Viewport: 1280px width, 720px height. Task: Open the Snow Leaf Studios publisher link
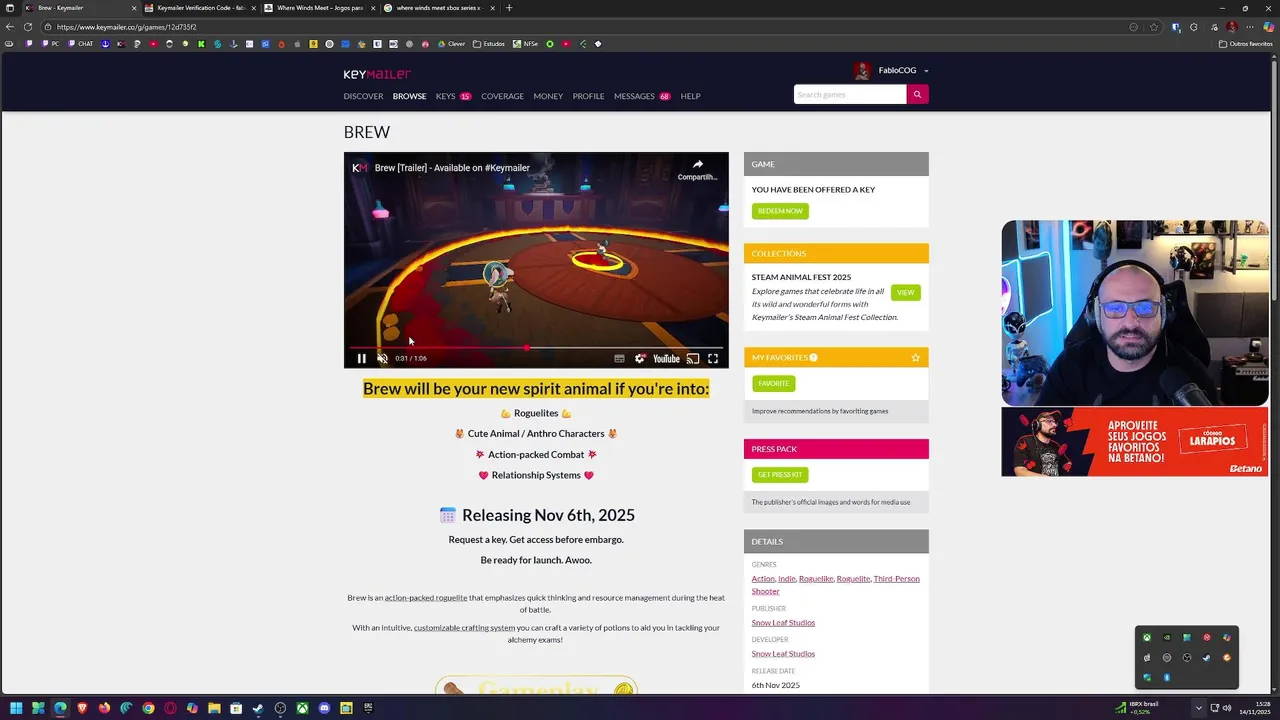(783, 623)
